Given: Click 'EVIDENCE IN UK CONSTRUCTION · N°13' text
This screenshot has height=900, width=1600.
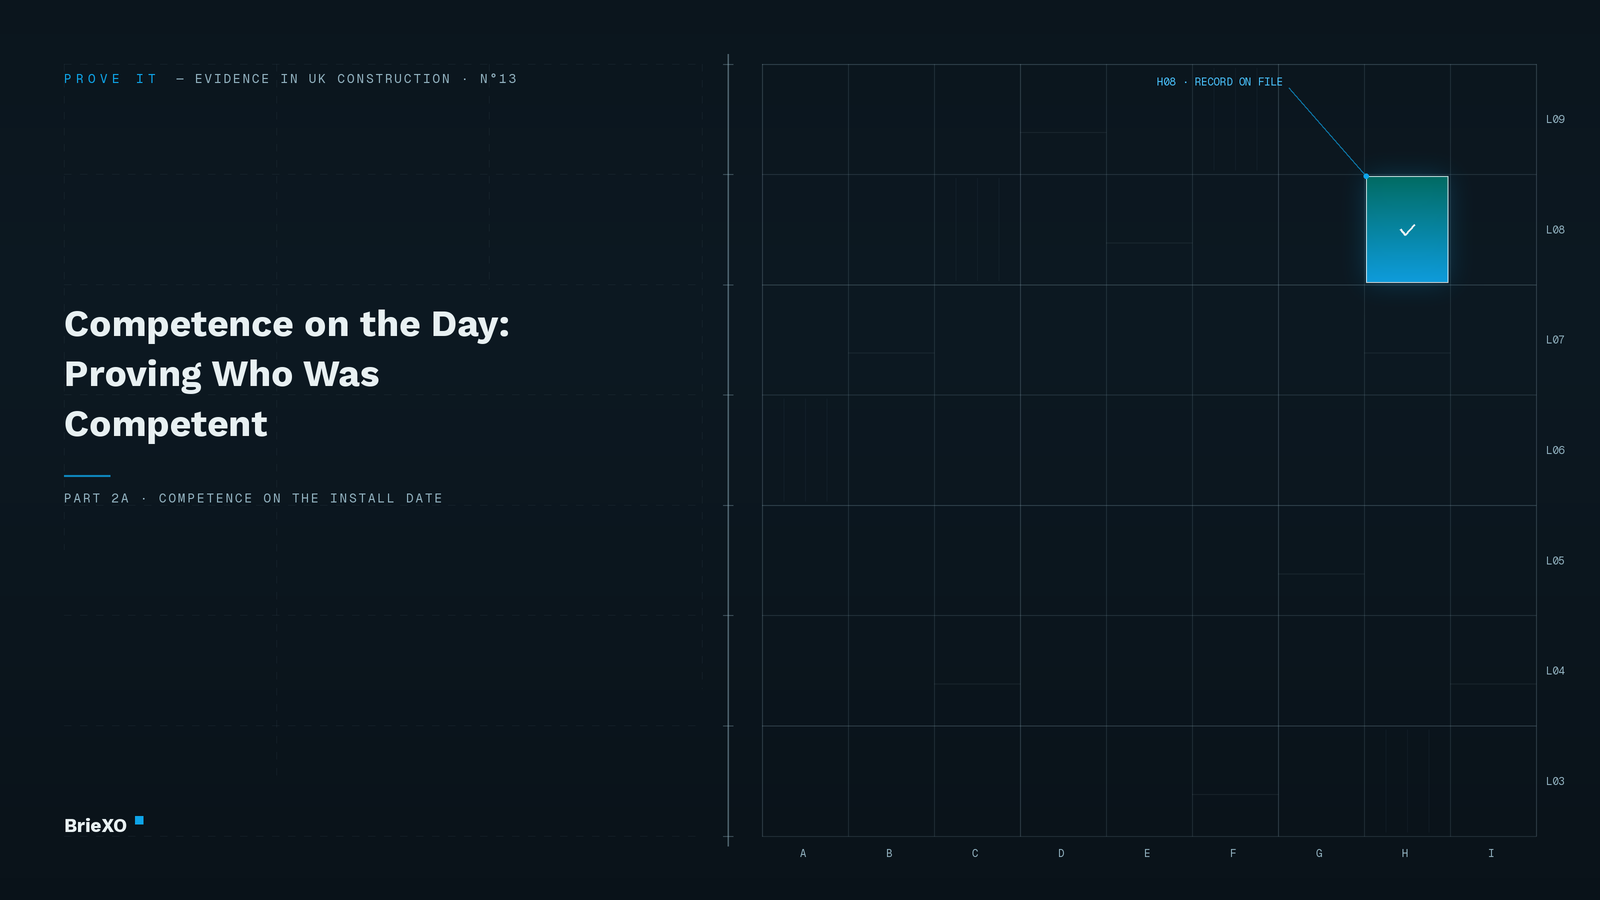Looking at the screenshot, I should click(x=356, y=79).
